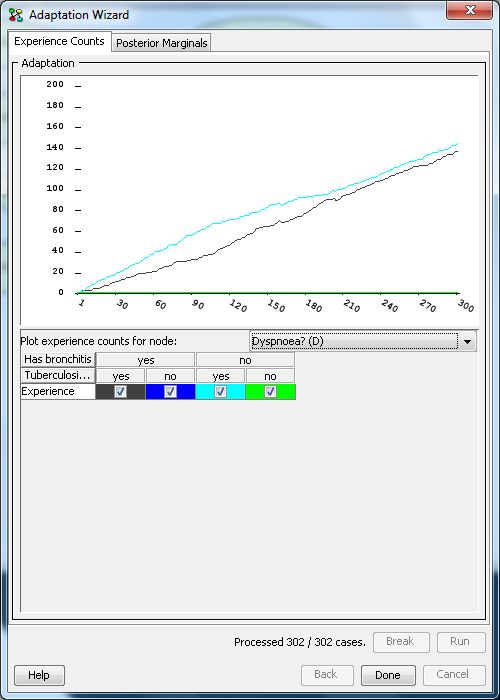Click the Run button

tap(461, 642)
